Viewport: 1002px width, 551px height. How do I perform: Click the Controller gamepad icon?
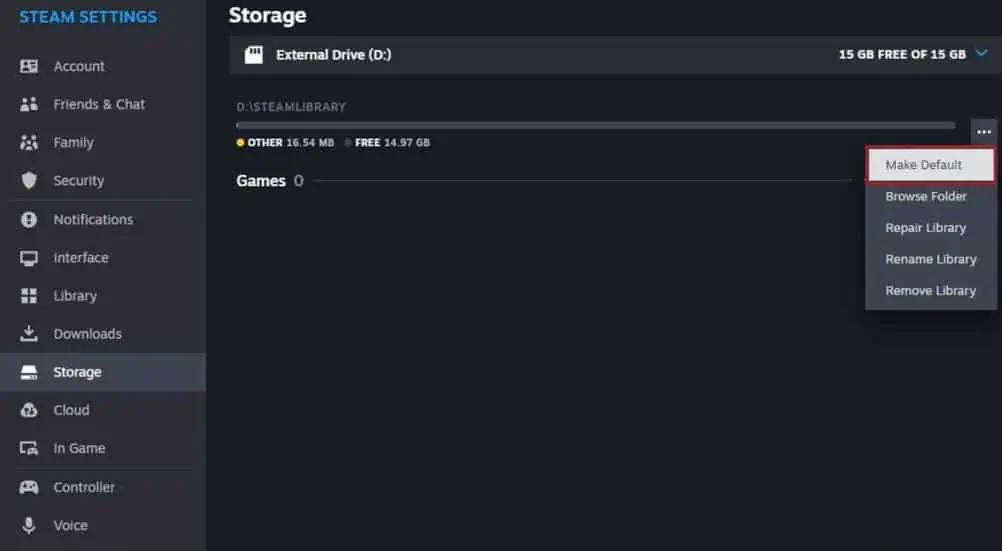tap(29, 487)
